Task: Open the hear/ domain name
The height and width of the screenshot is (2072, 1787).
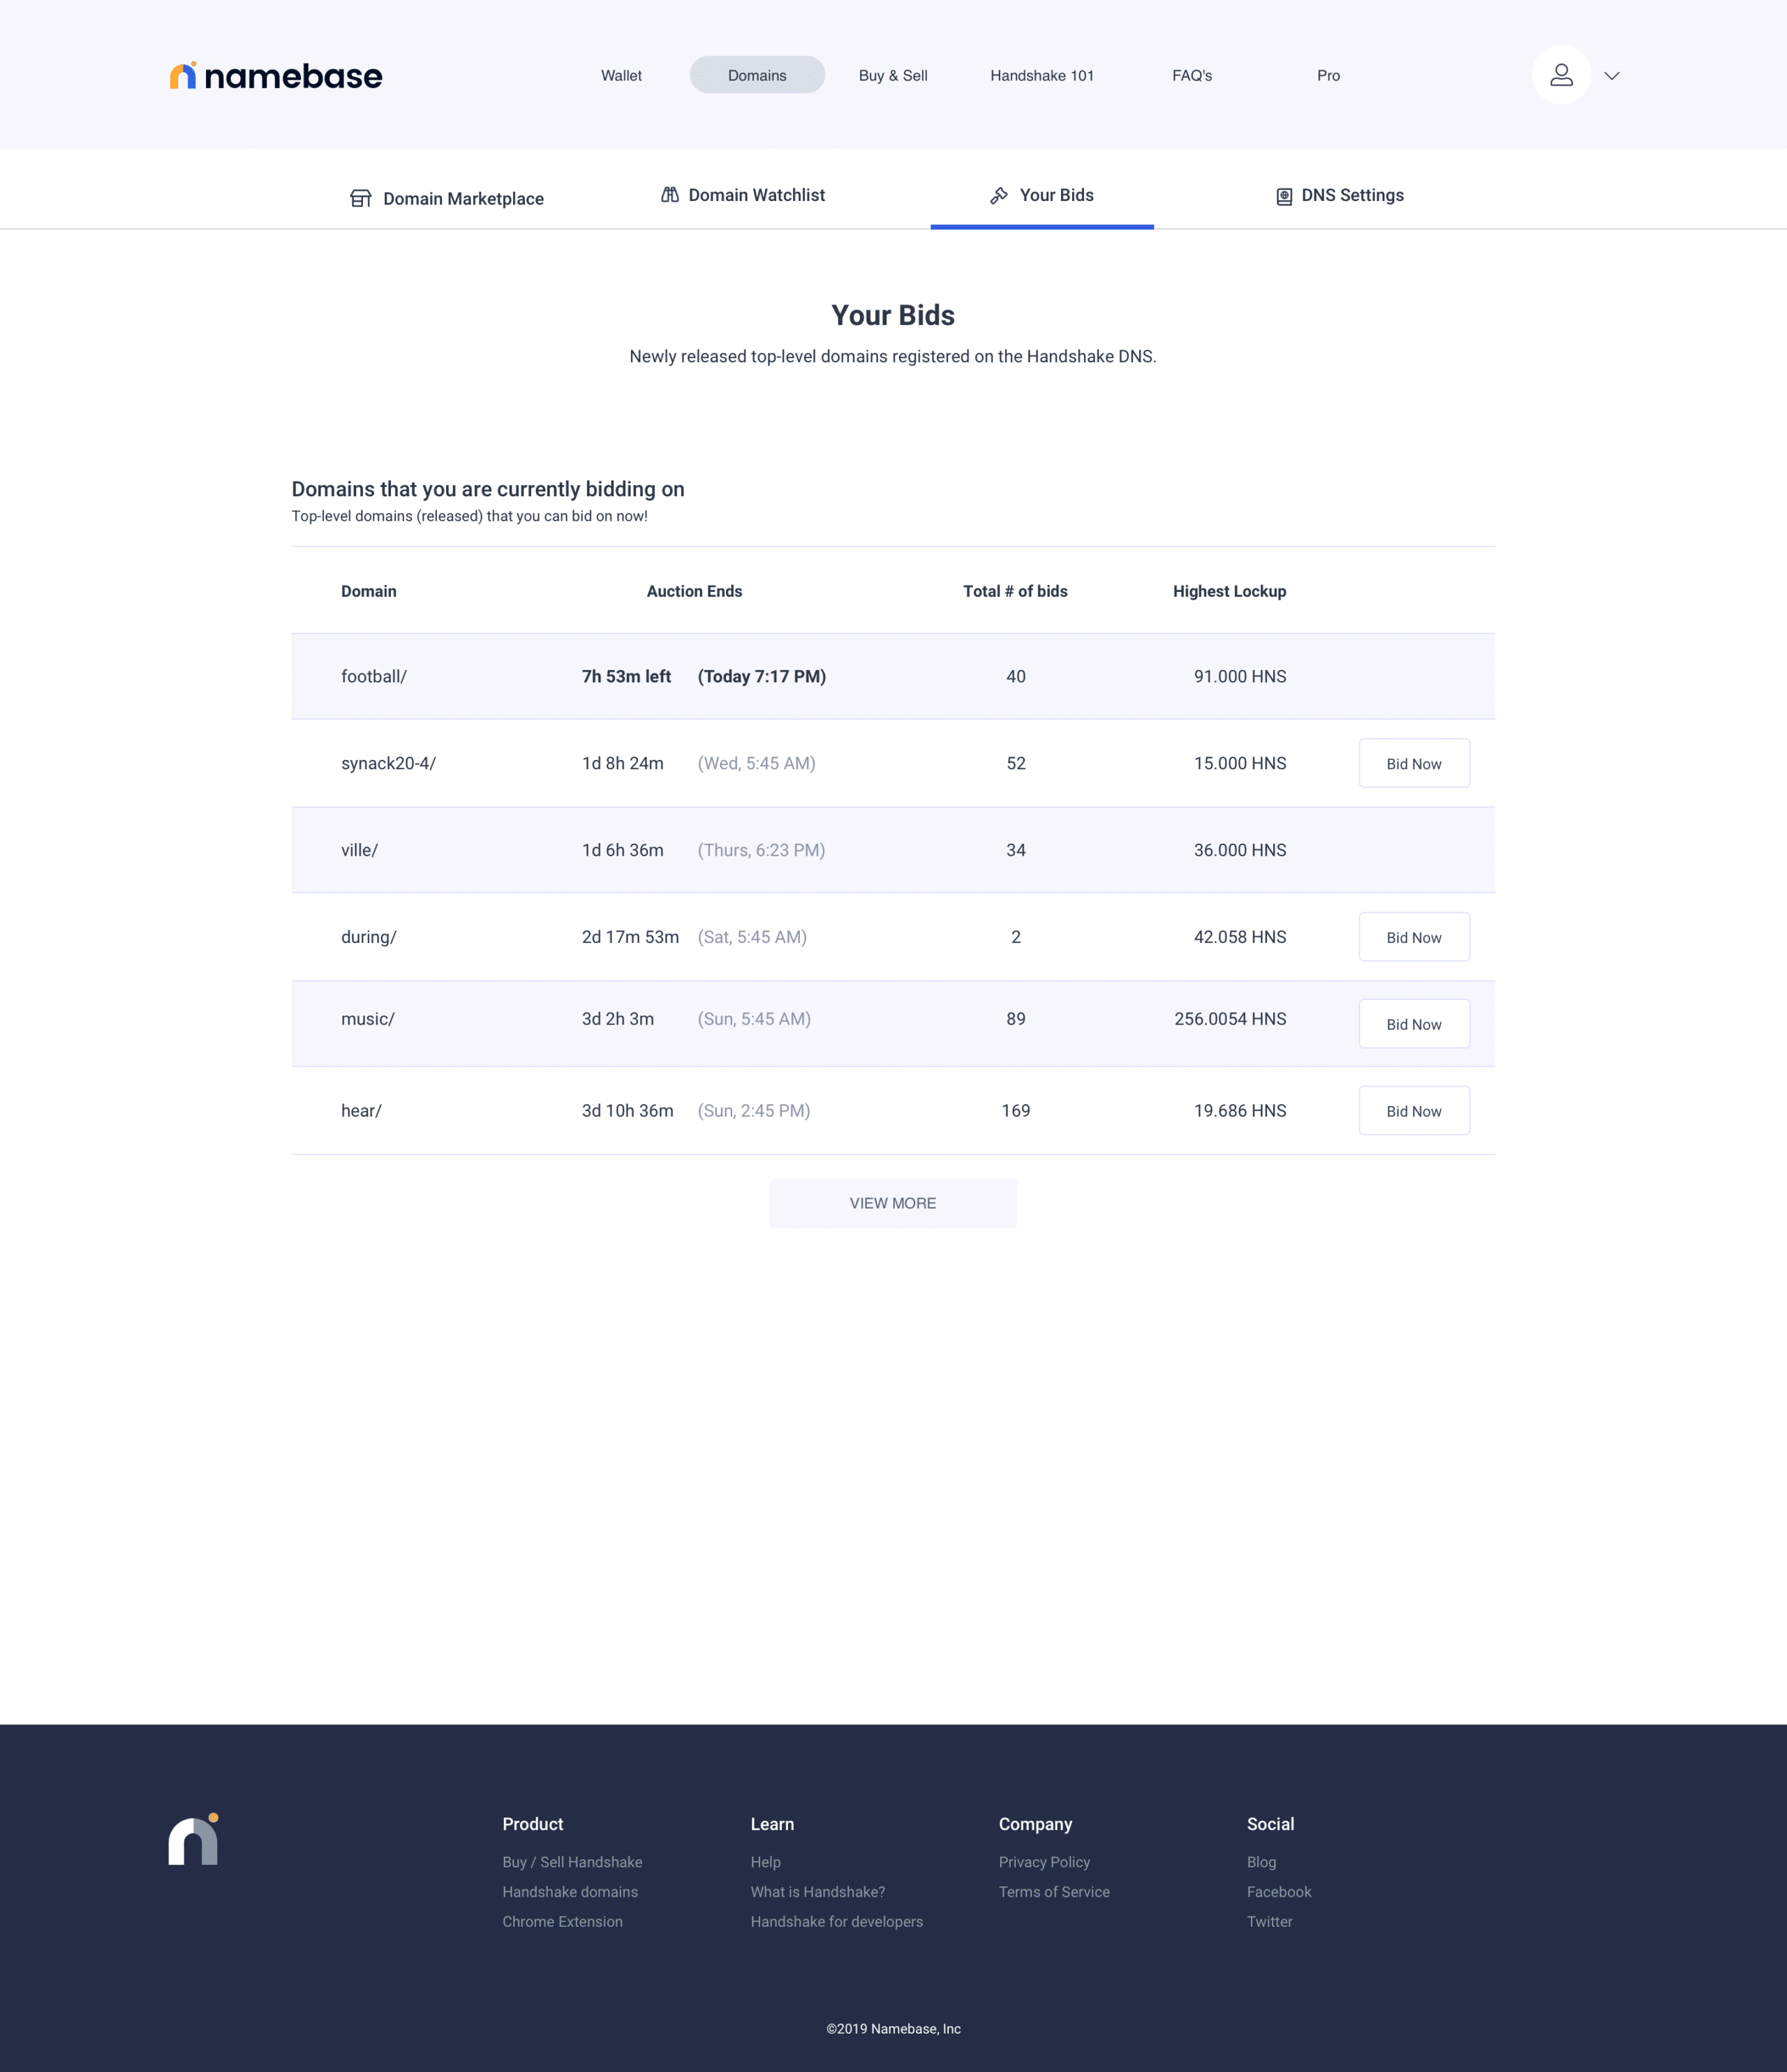Action: (361, 1111)
